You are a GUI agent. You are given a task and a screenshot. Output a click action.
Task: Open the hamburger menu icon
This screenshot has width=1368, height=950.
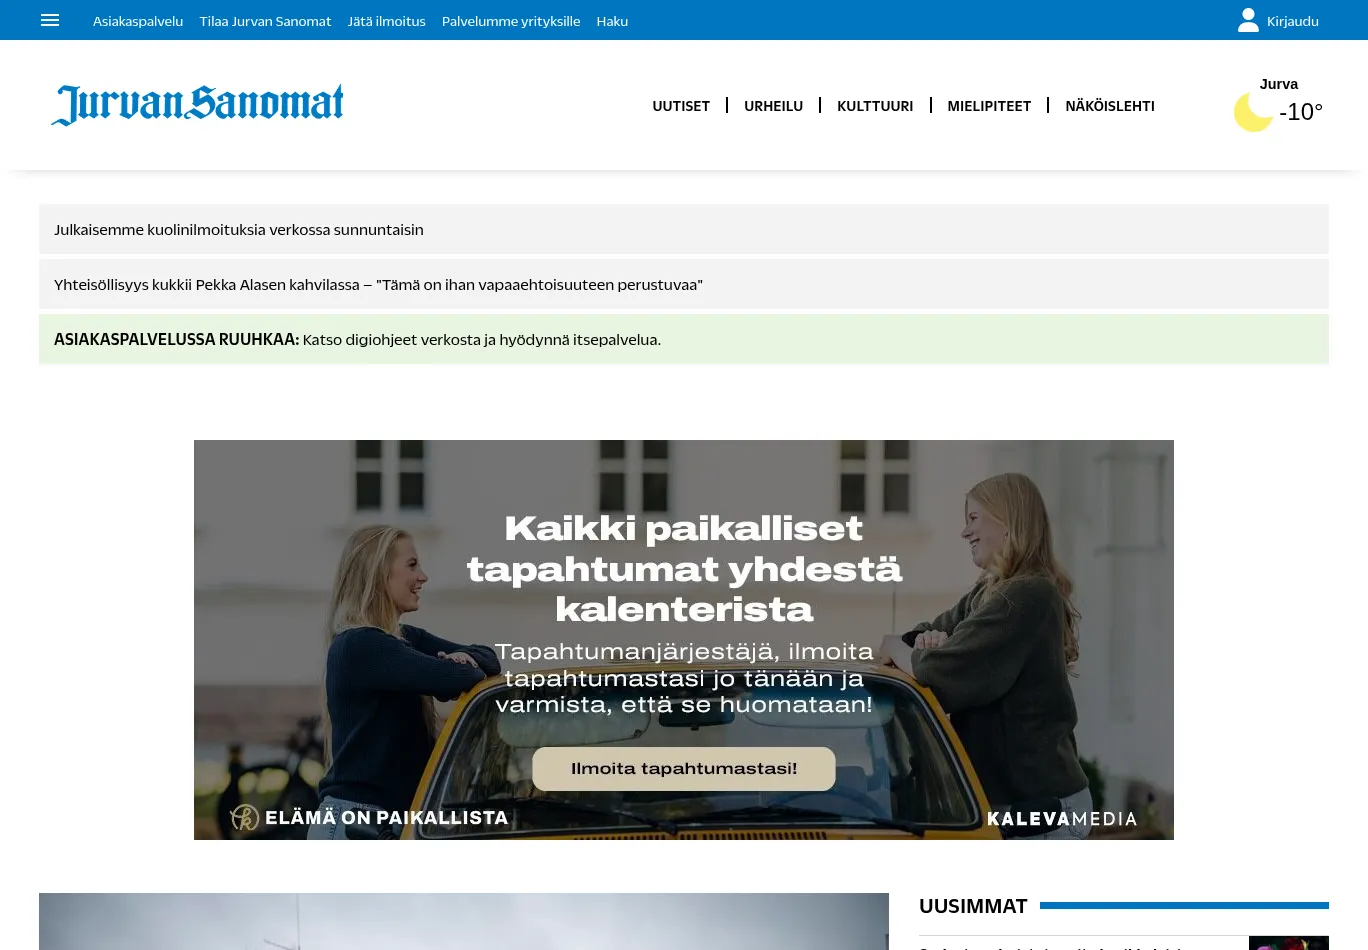(x=50, y=20)
